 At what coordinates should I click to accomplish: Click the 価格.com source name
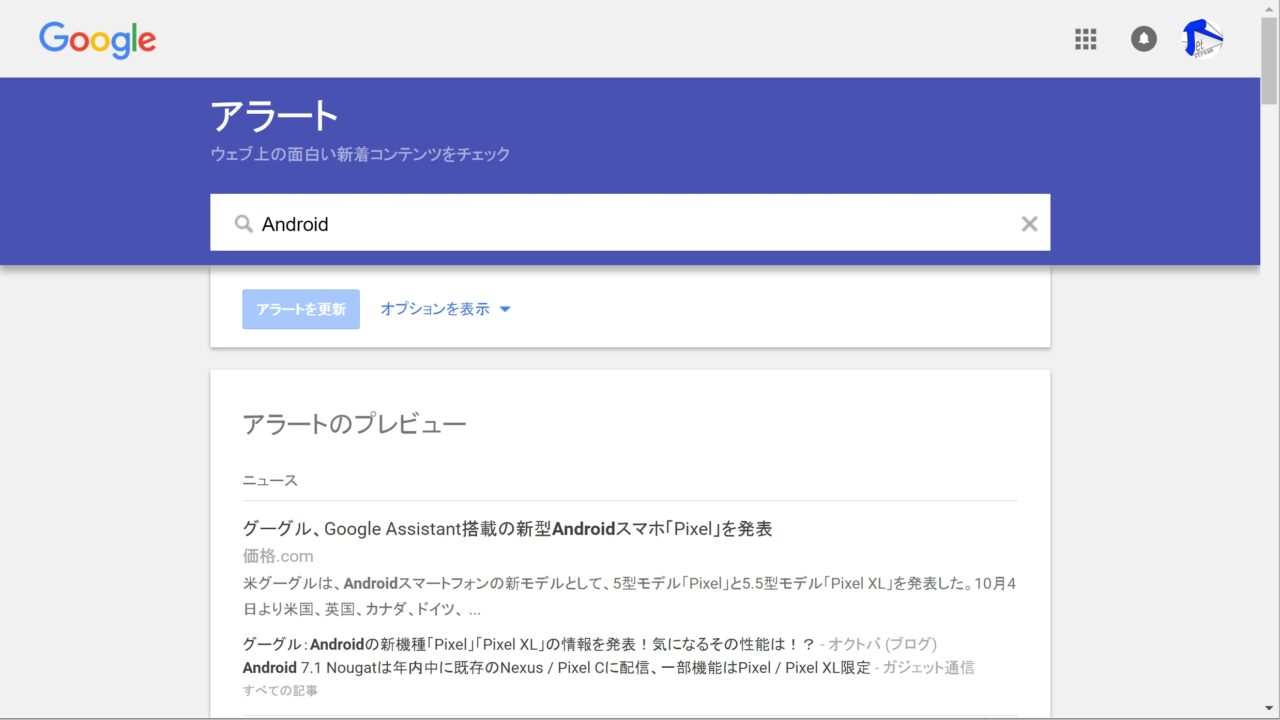278,556
